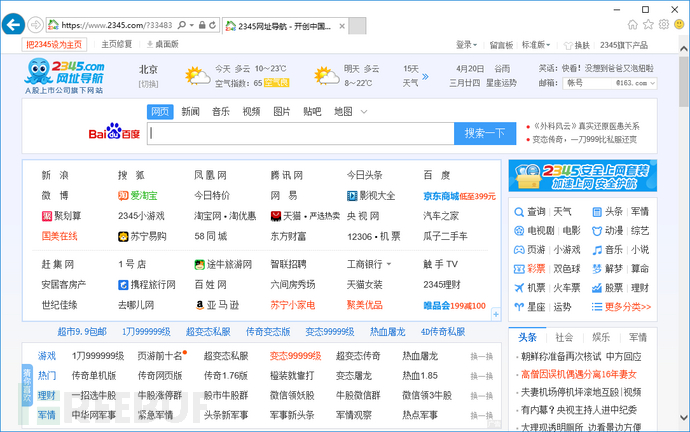The height and width of the screenshot is (432, 690).
Task: Click the 股票 chart icon
Action: [x=597, y=288]
